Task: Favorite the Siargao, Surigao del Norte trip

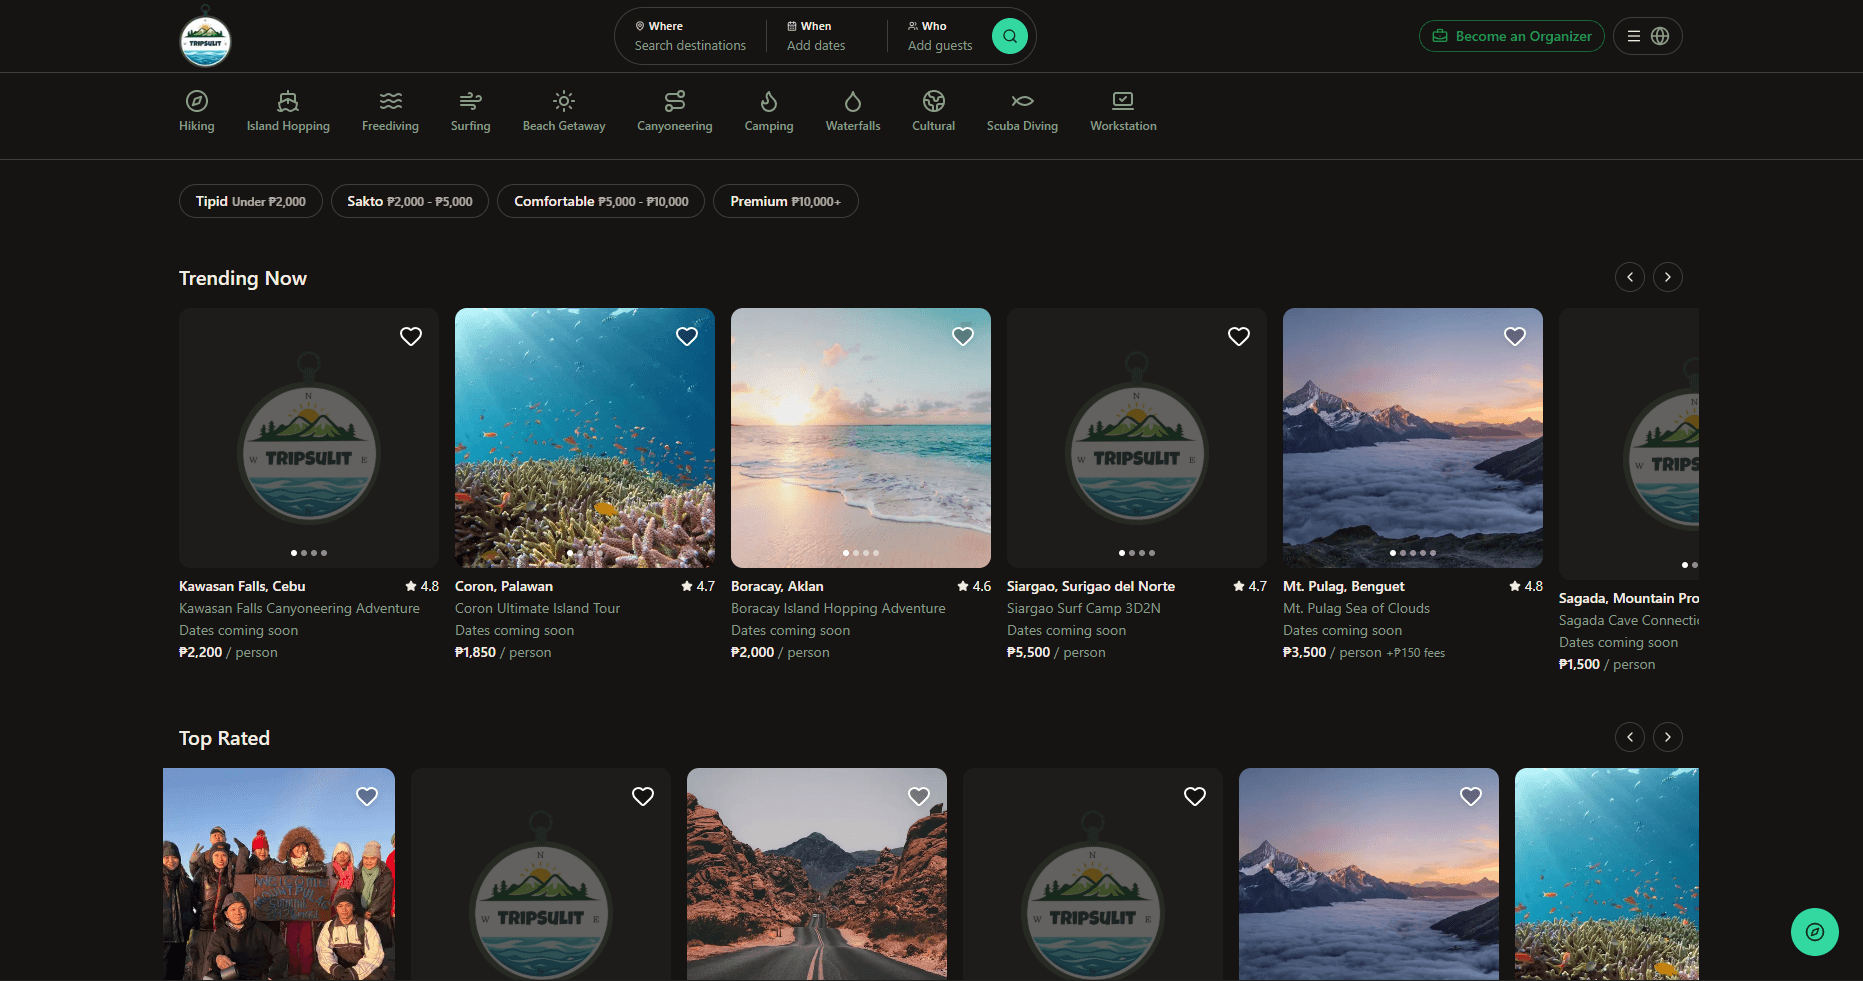Action: click(1239, 337)
